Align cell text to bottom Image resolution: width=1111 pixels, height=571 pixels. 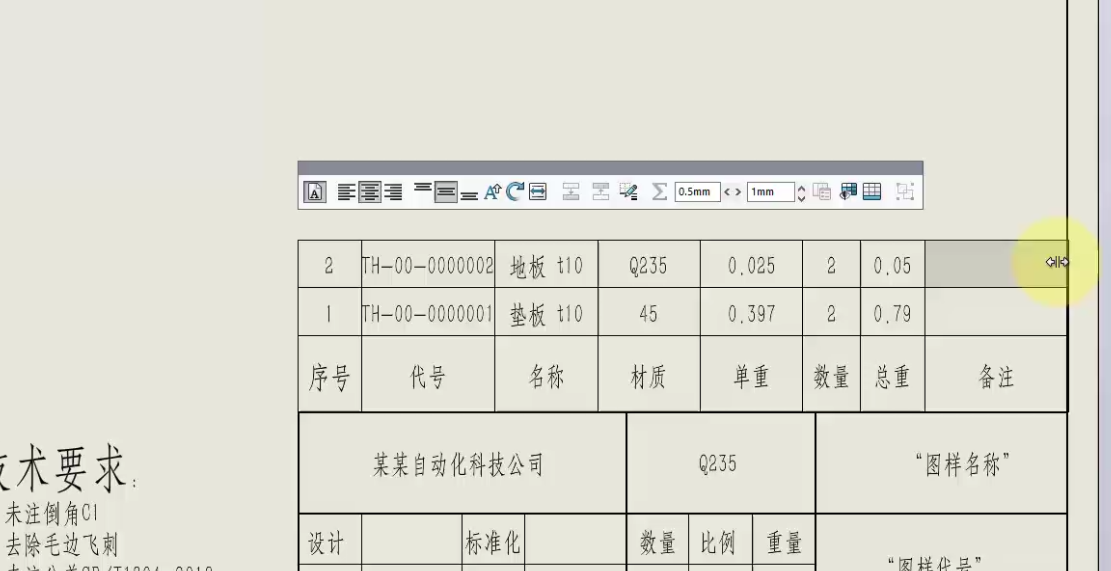(x=469, y=195)
